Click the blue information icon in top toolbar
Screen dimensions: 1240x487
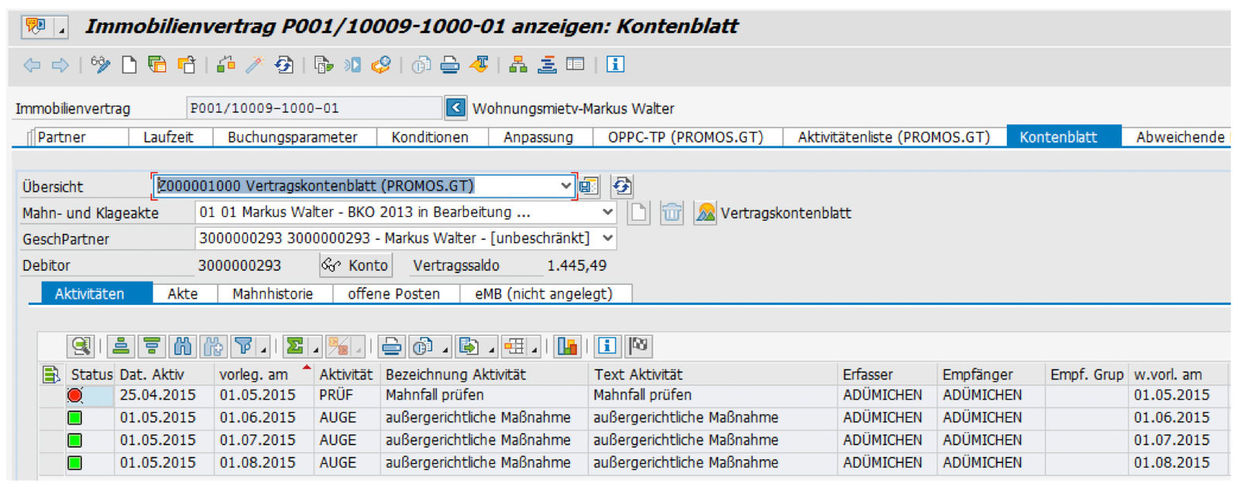[x=616, y=65]
